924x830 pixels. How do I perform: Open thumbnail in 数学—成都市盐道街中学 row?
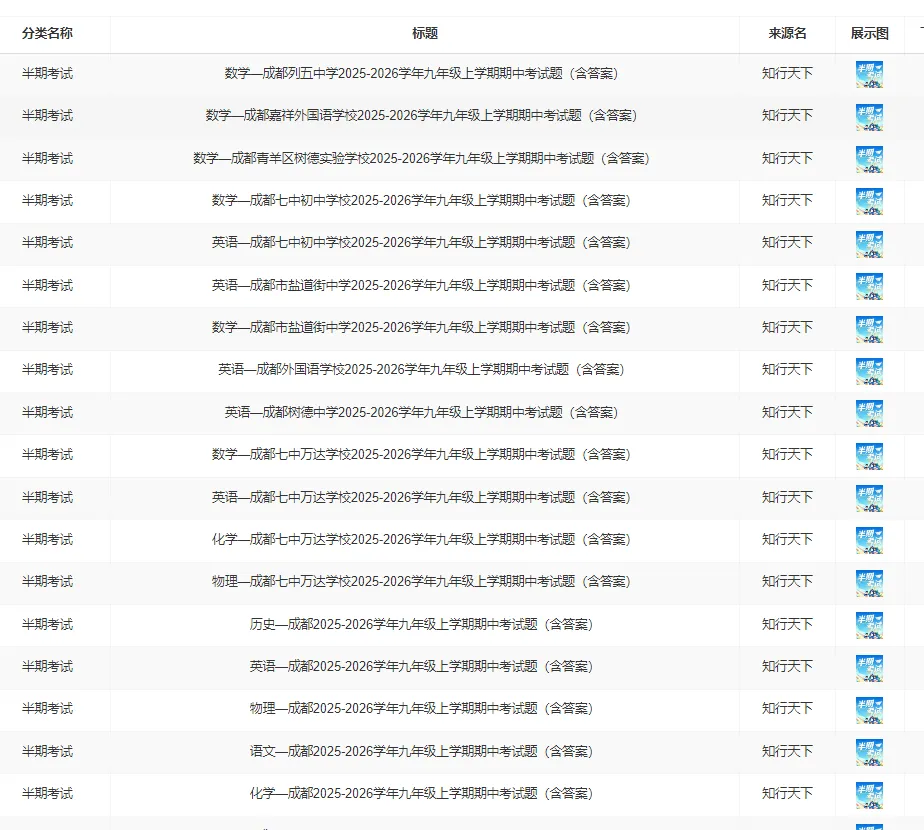[x=869, y=329]
